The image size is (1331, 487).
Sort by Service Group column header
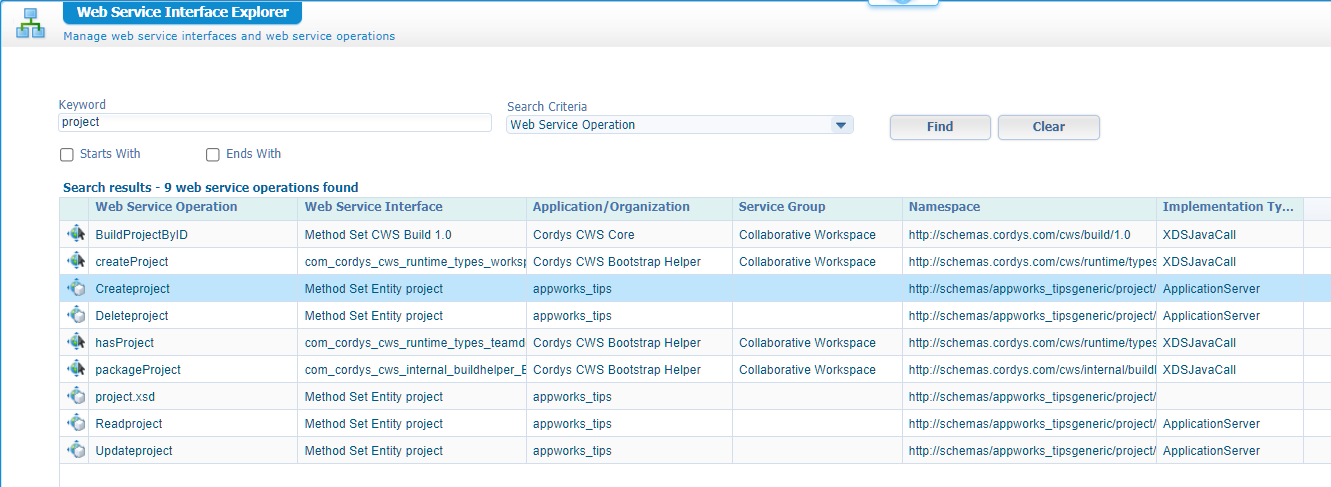(782, 207)
